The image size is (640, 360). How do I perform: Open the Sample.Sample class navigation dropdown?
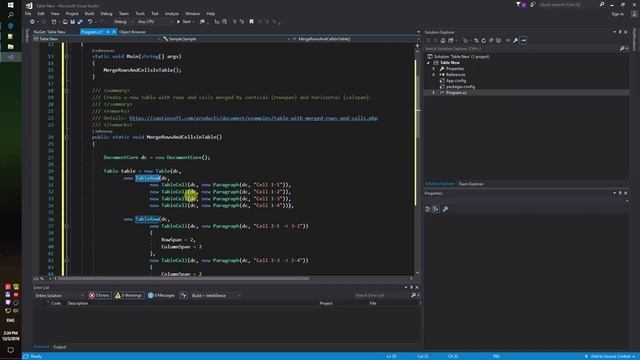click(x=226, y=39)
